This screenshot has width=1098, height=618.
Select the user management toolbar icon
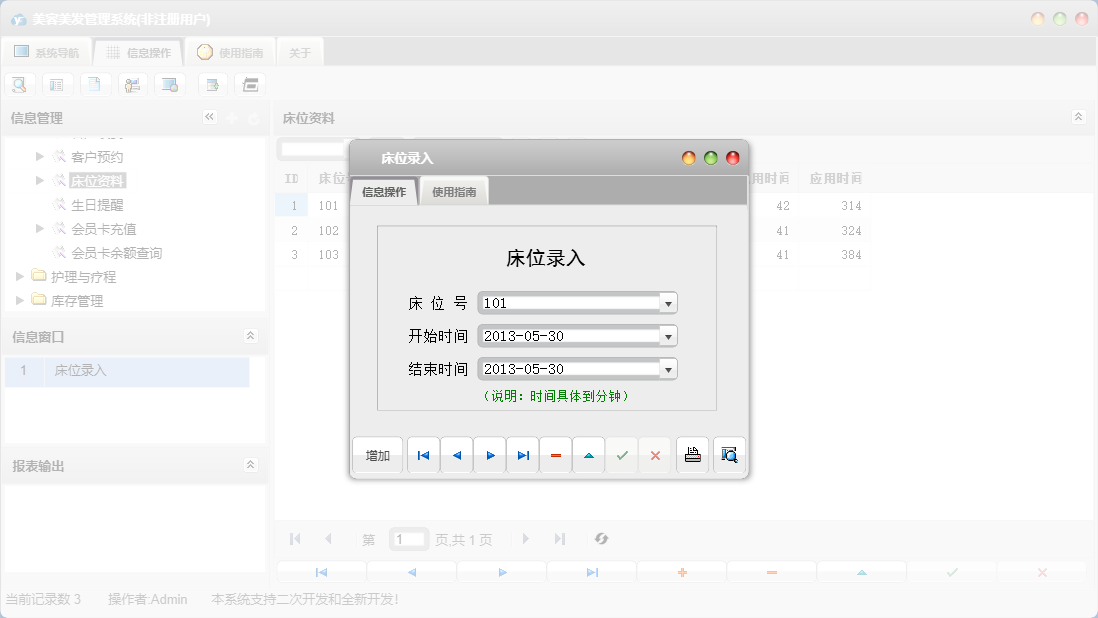pyautogui.click(x=133, y=84)
